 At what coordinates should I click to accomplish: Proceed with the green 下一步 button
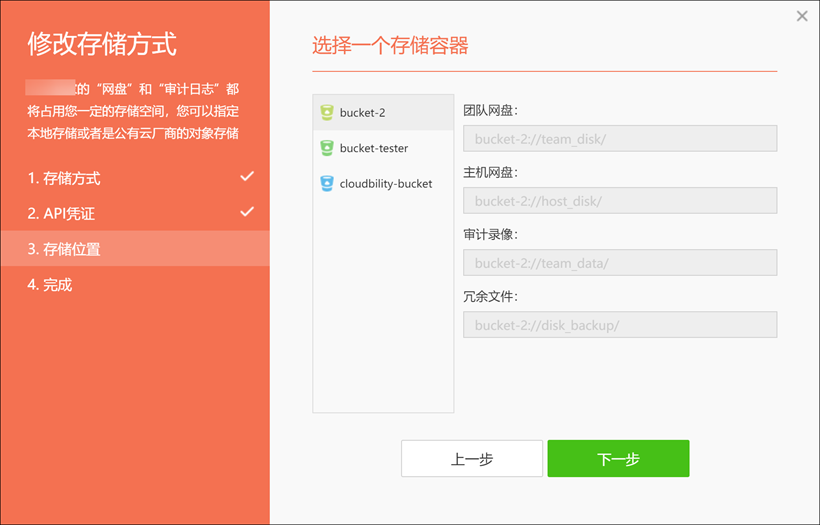618,459
